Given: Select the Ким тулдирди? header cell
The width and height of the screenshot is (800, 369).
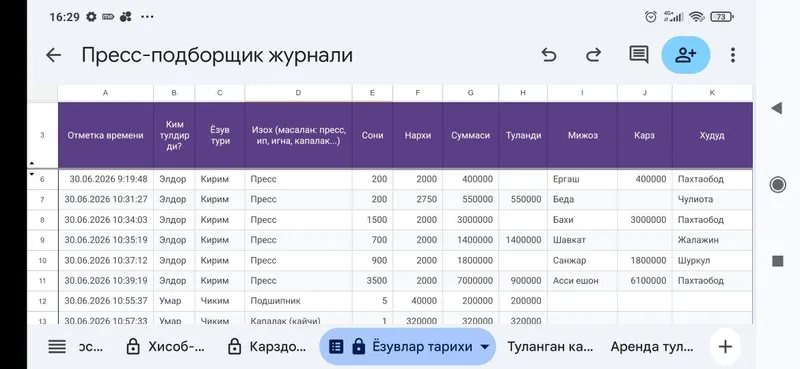Looking at the screenshot, I should (x=174, y=135).
